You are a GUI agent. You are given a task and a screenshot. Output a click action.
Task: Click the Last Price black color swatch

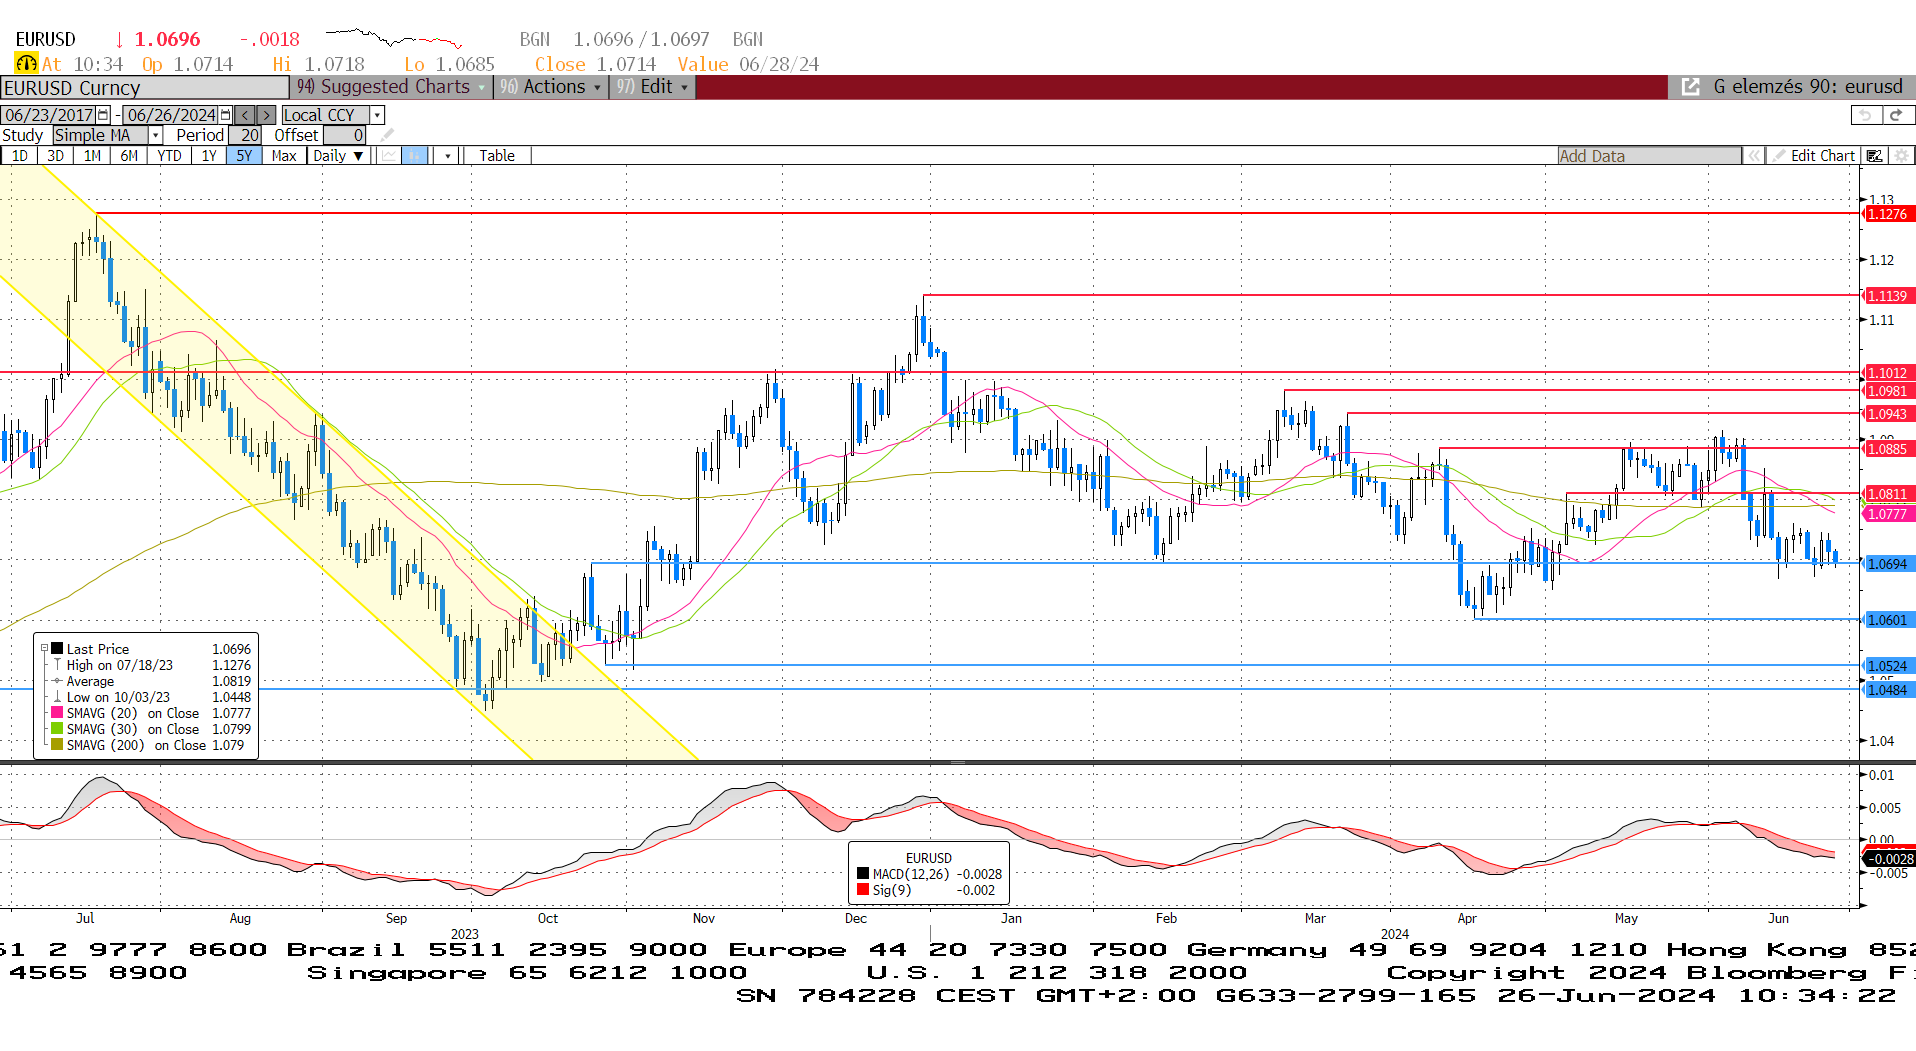point(57,649)
